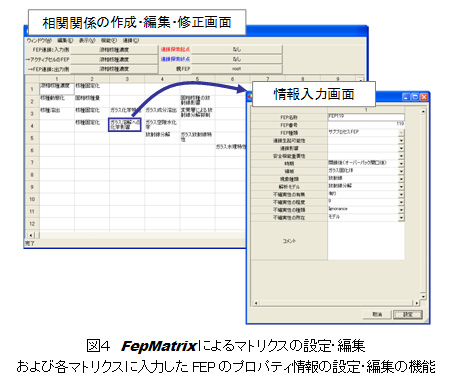Open the 連鎖 menu
The image size is (454, 382).
pyautogui.click(x=131, y=40)
